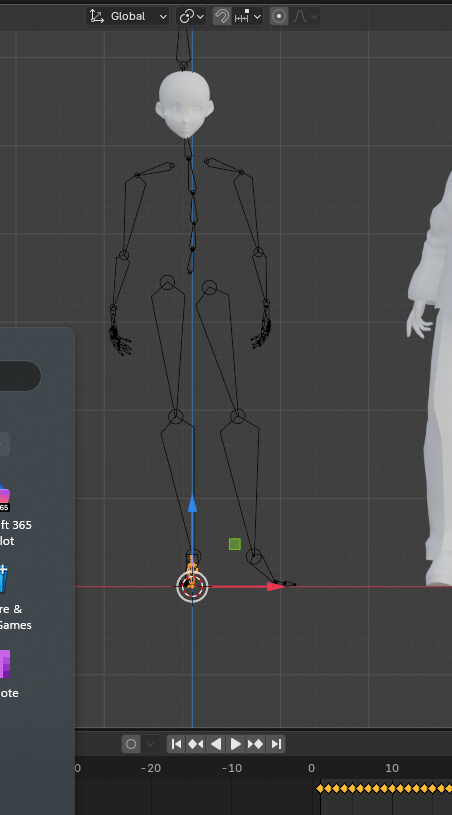Jump to the previous keyframe

196,744
